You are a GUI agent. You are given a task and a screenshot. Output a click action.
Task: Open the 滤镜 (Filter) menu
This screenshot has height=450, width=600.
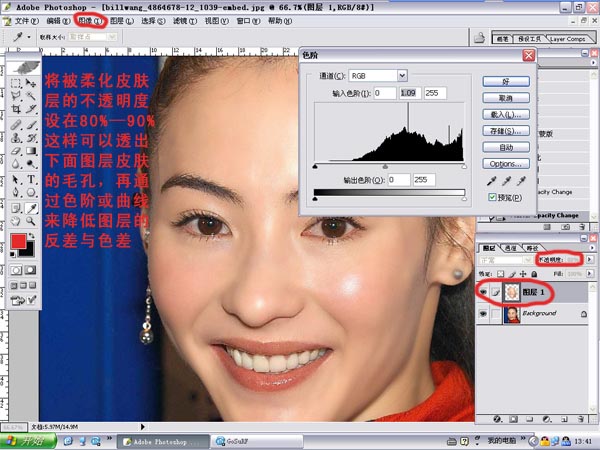click(x=182, y=19)
